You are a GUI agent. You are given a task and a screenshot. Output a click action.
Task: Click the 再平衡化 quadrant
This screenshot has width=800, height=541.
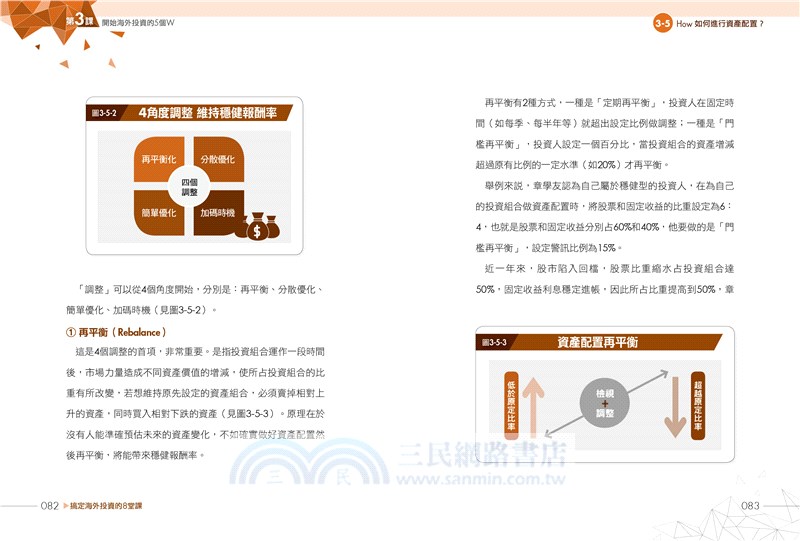(159, 159)
